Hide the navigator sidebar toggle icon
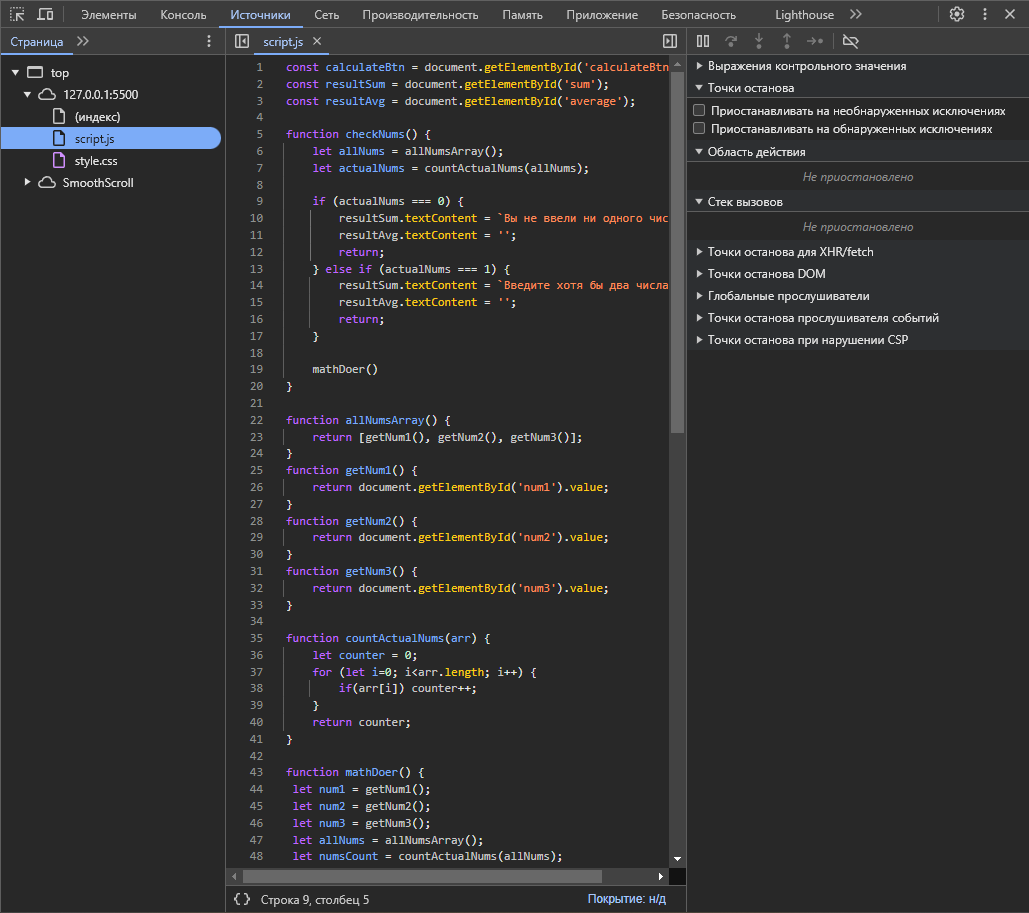This screenshot has height=913, width=1029. [x=241, y=41]
